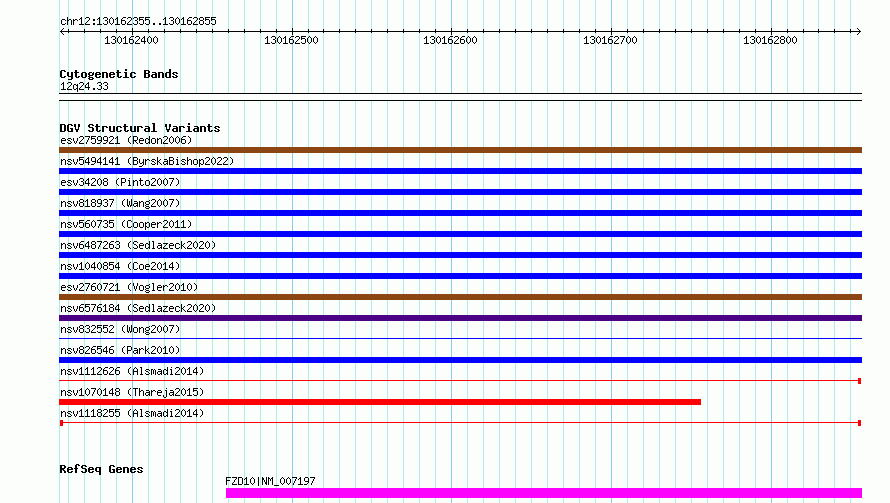Open variant nsv5494141 (ByrskaBishop2022) label
Screen dimensions: 890x503
[147, 161]
